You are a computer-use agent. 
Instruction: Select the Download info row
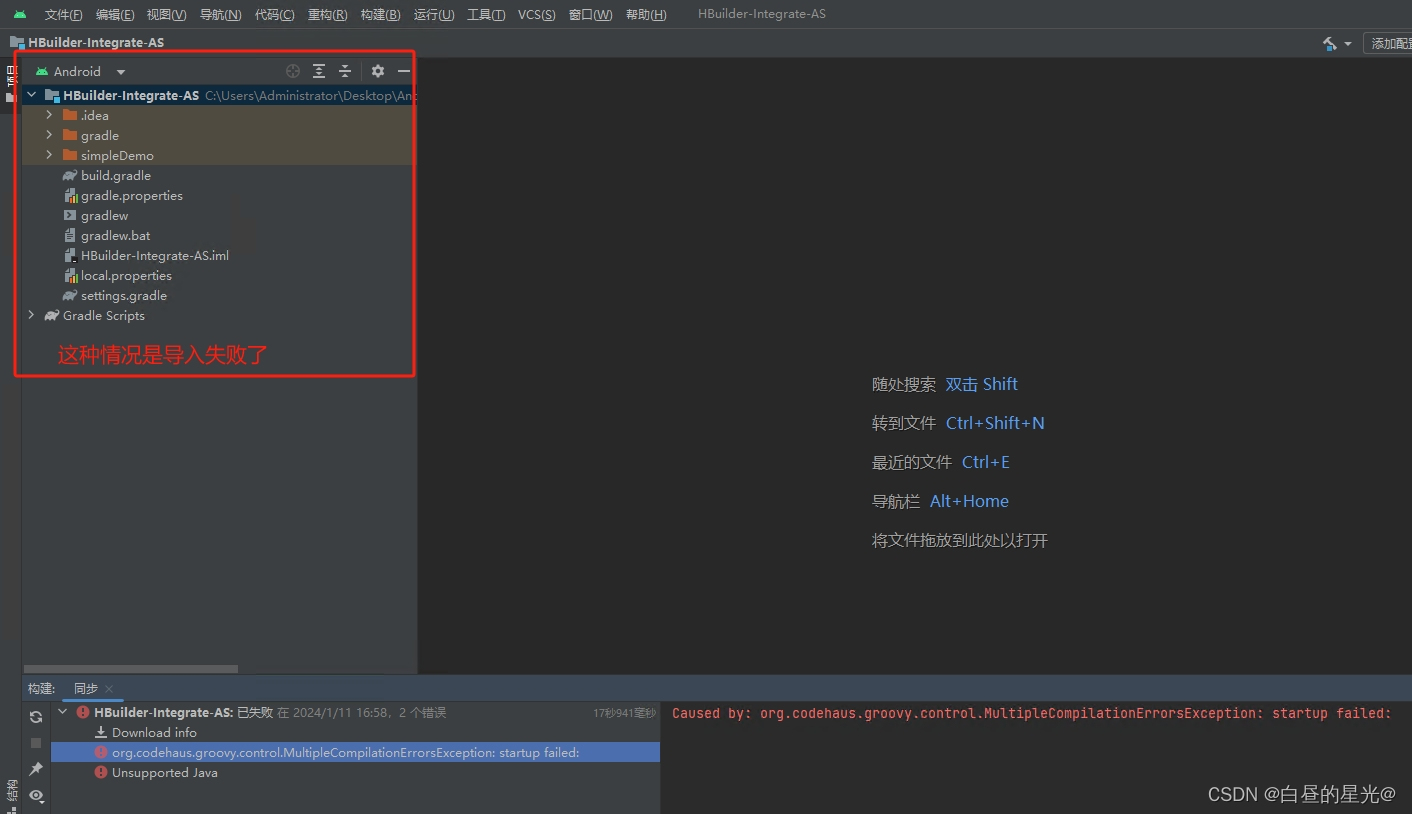click(x=355, y=732)
